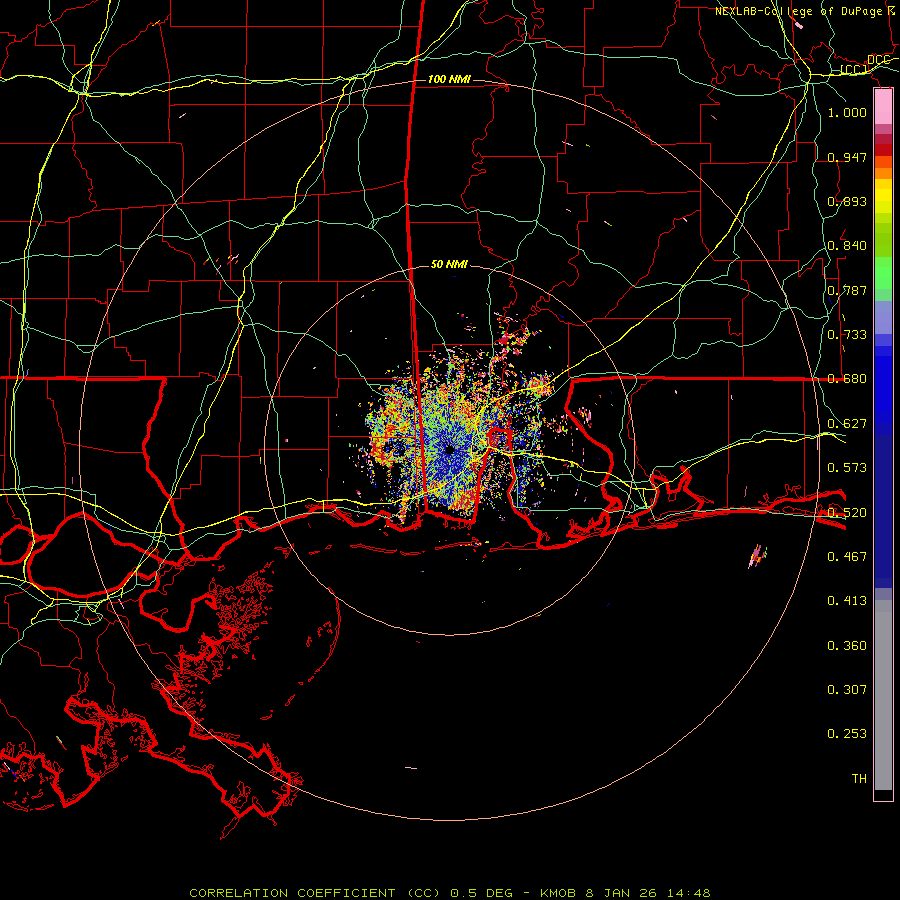Click the 0.893 legend value
Image resolution: width=900 pixels, height=900 pixels.
[x=847, y=201]
